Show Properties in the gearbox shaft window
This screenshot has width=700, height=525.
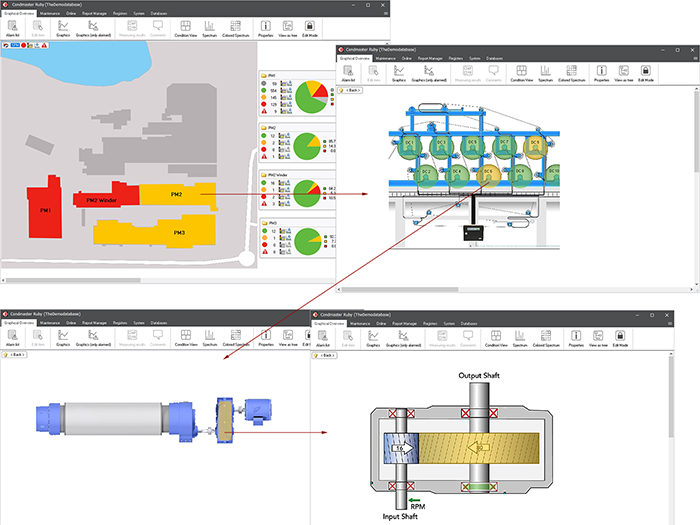(x=576, y=338)
